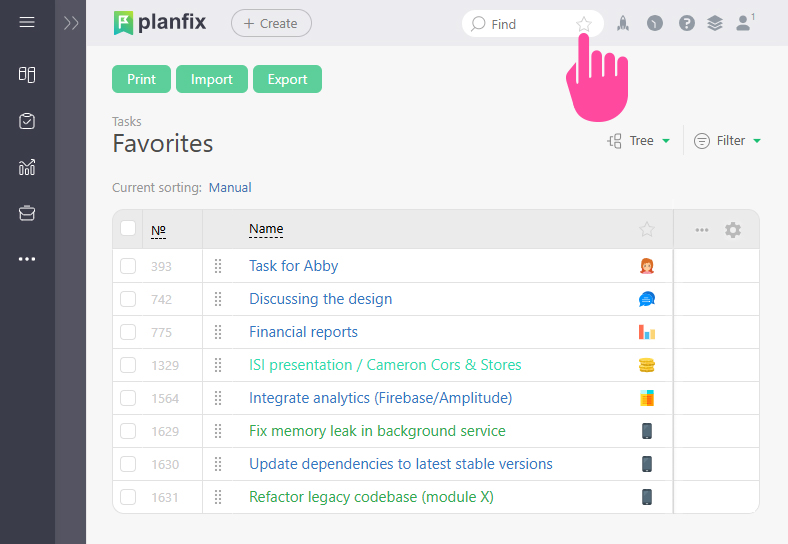
Task: Open the user profile icon
Action: tap(743, 23)
